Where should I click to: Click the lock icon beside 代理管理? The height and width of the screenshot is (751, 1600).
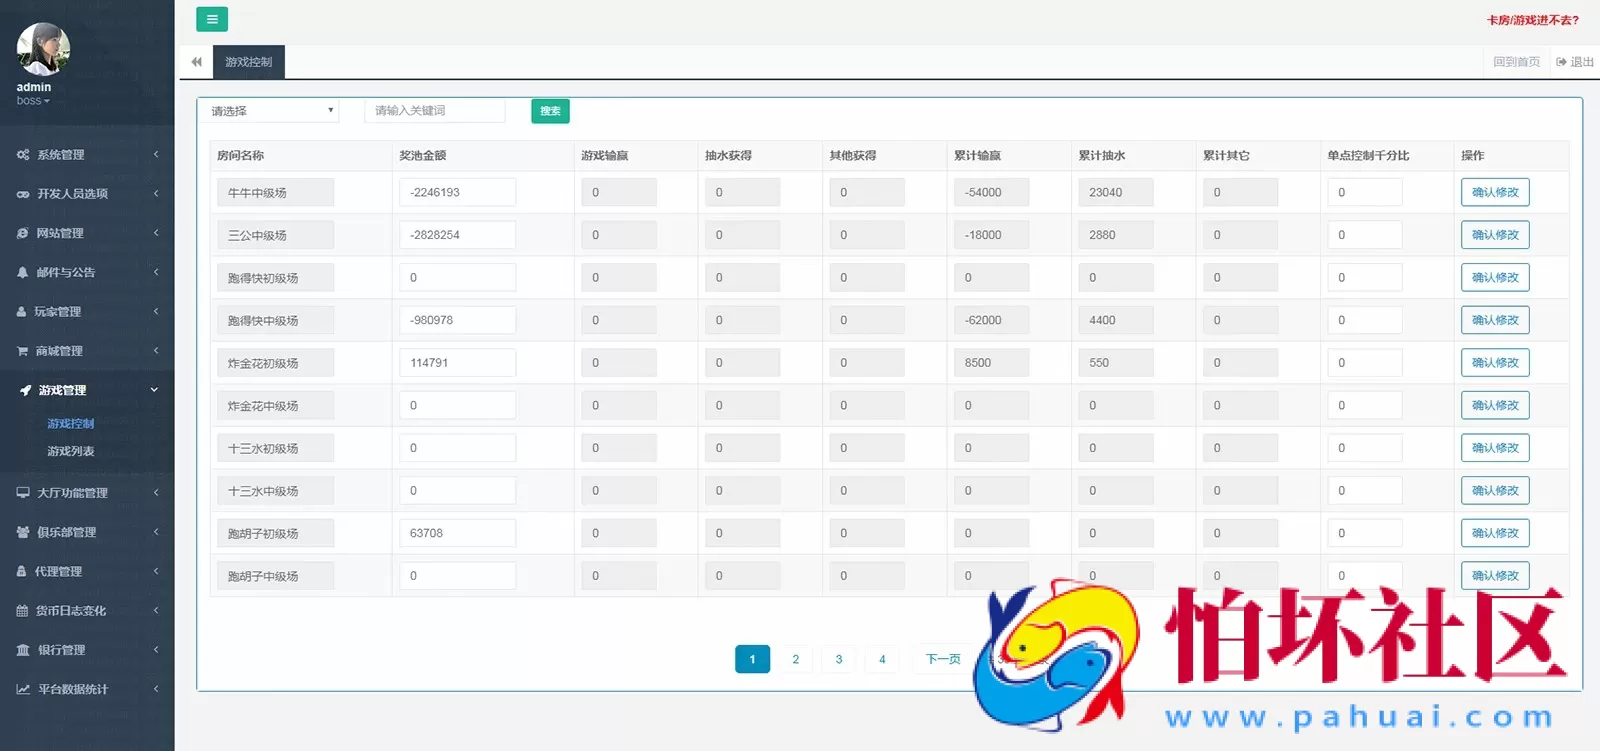(x=22, y=571)
